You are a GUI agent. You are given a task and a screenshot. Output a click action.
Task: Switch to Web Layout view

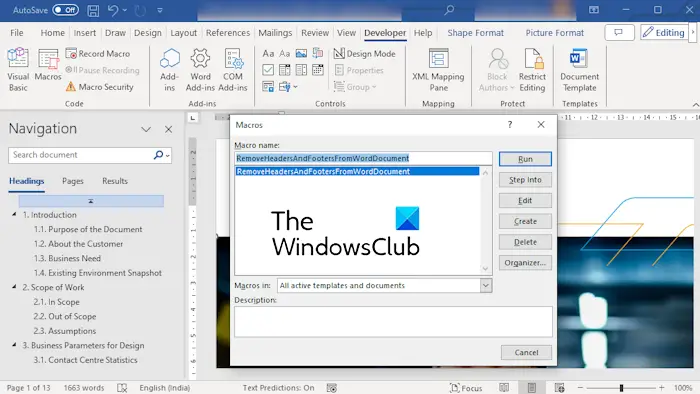[559, 388]
